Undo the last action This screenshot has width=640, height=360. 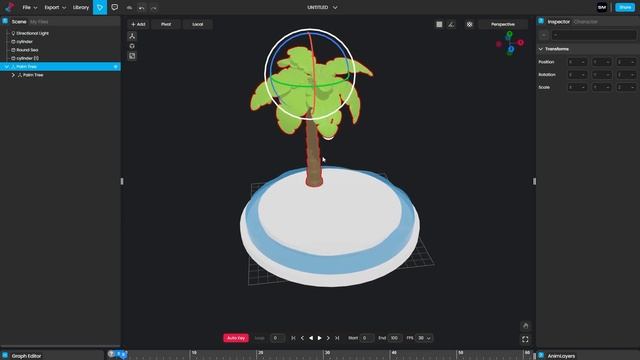(x=141, y=8)
